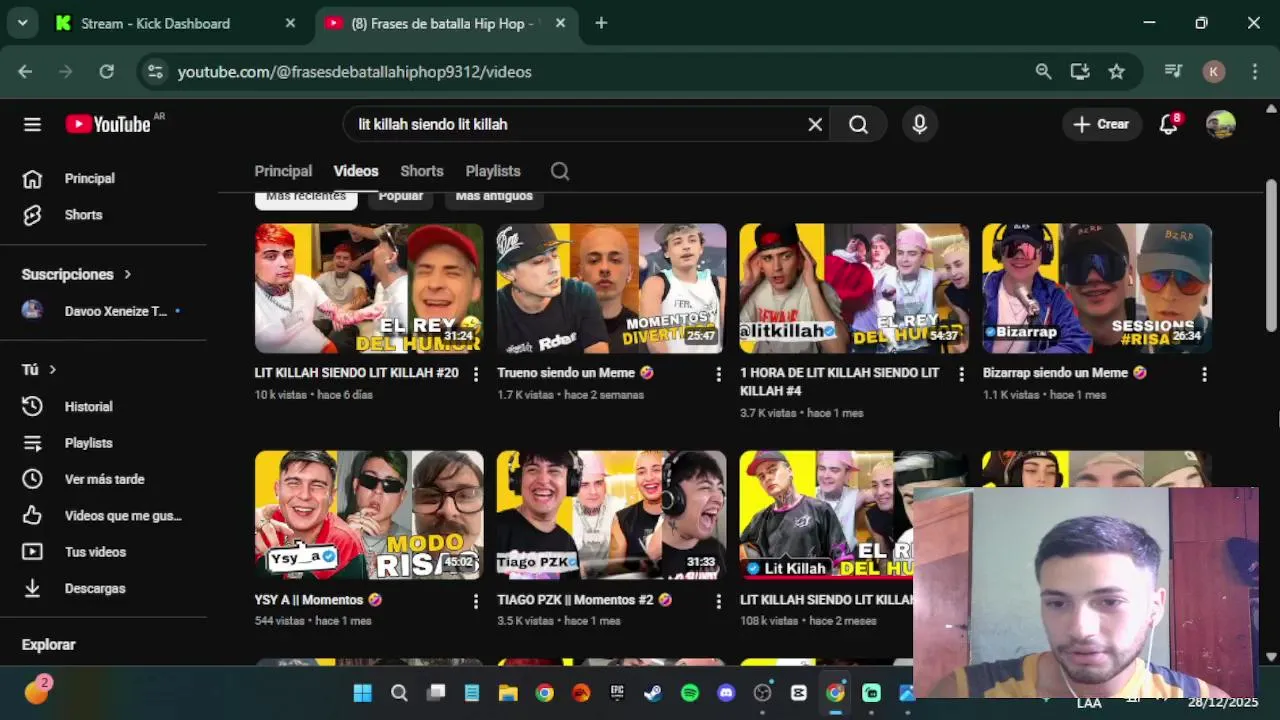The width and height of the screenshot is (1280, 720).
Task: Reload the page in Chrome
Action: pos(107,72)
